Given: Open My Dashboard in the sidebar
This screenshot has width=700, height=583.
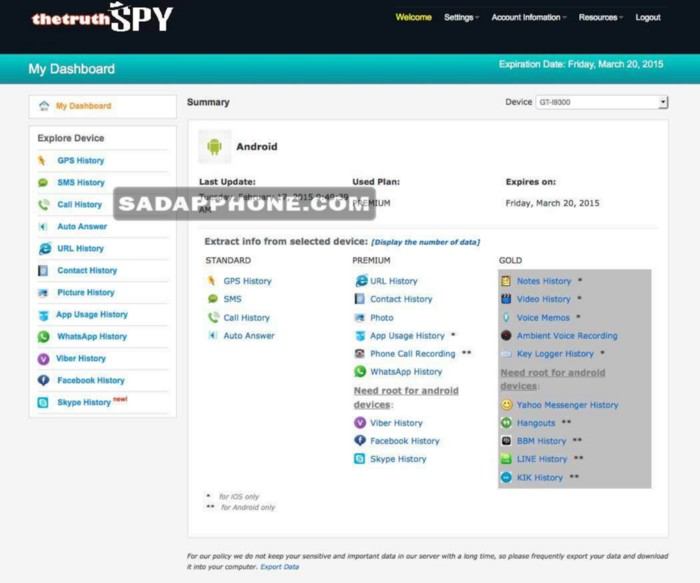Looking at the screenshot, I should pos(83,106).
